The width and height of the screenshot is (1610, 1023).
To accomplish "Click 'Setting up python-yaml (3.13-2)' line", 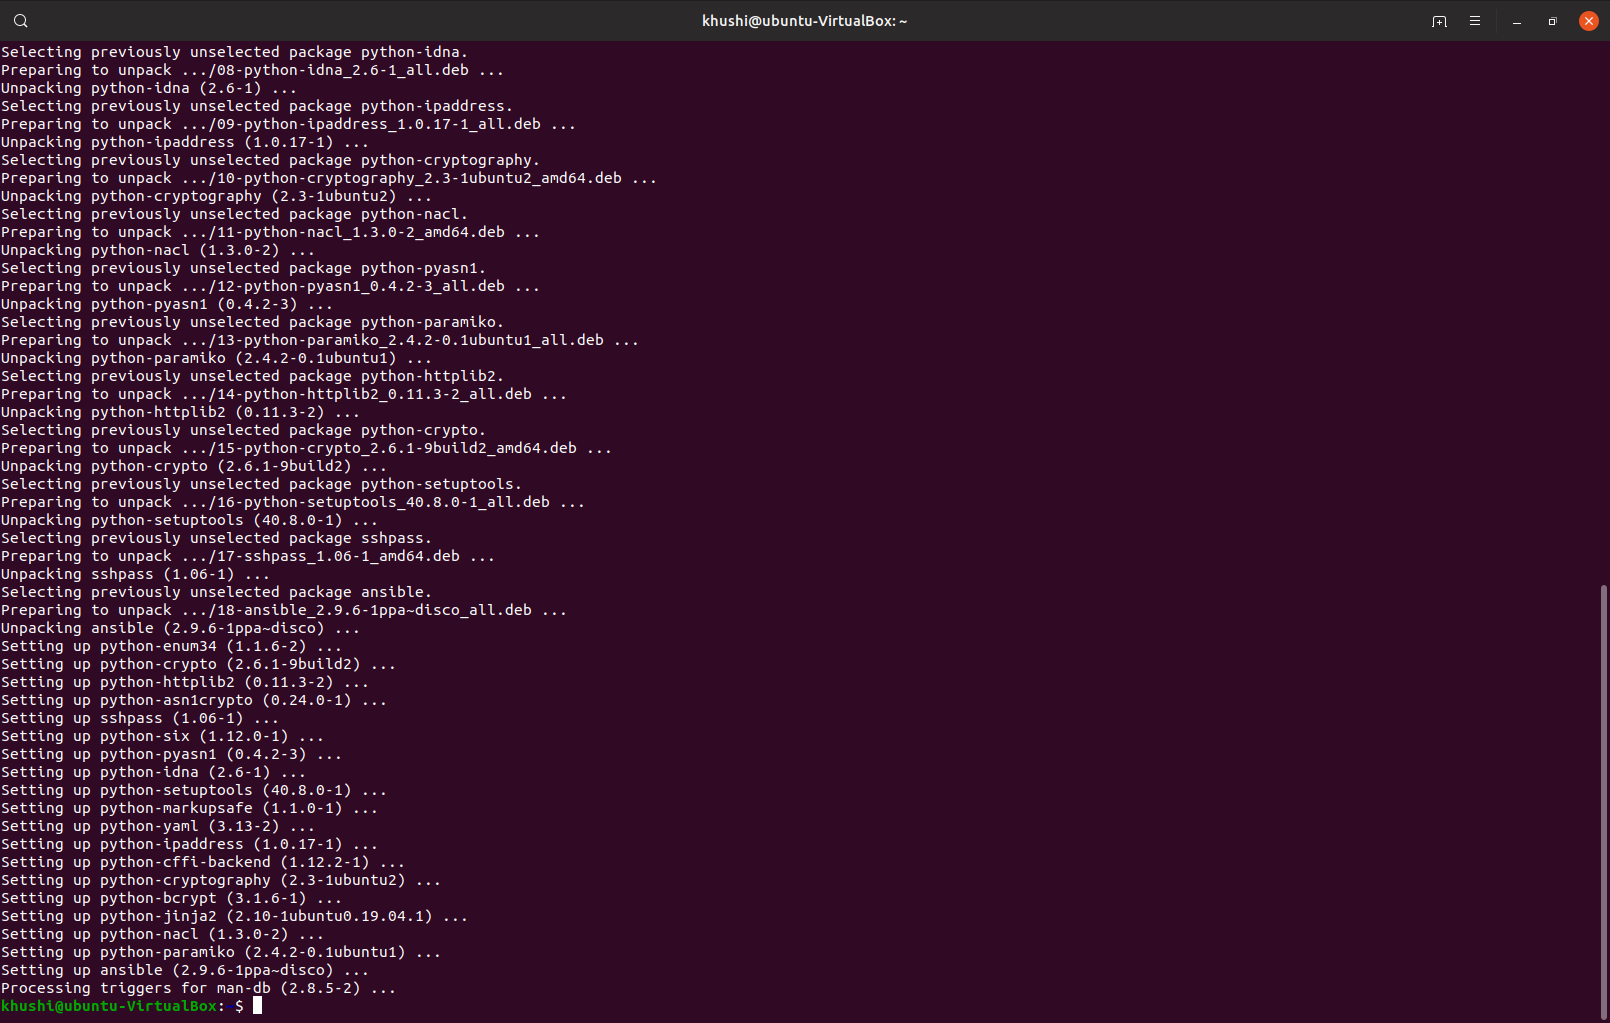I will tap(158, 826).
